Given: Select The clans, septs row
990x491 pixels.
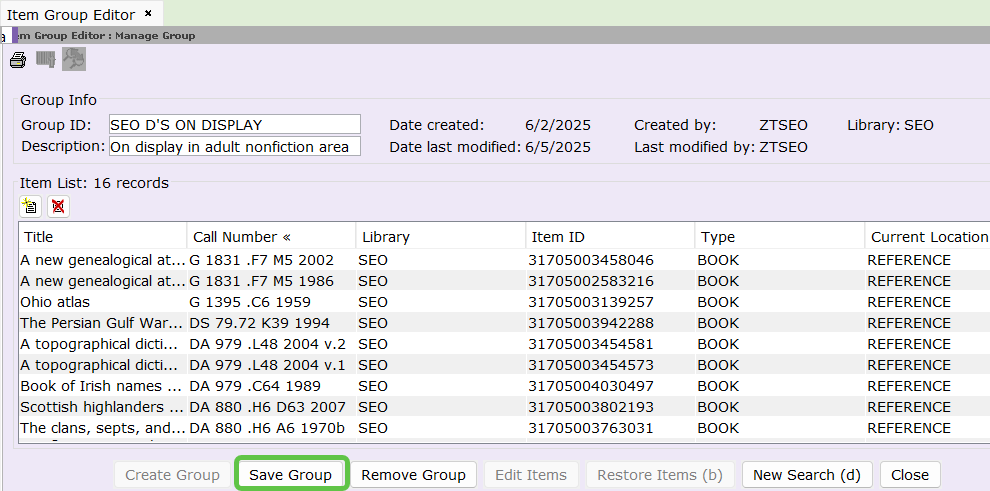Looking at the screenshot, I should coord(504,428).
